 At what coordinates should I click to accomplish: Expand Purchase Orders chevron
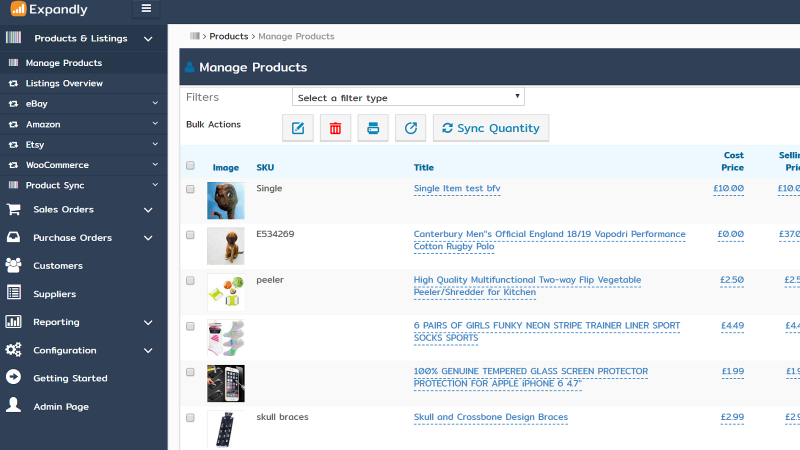(148, 238)
